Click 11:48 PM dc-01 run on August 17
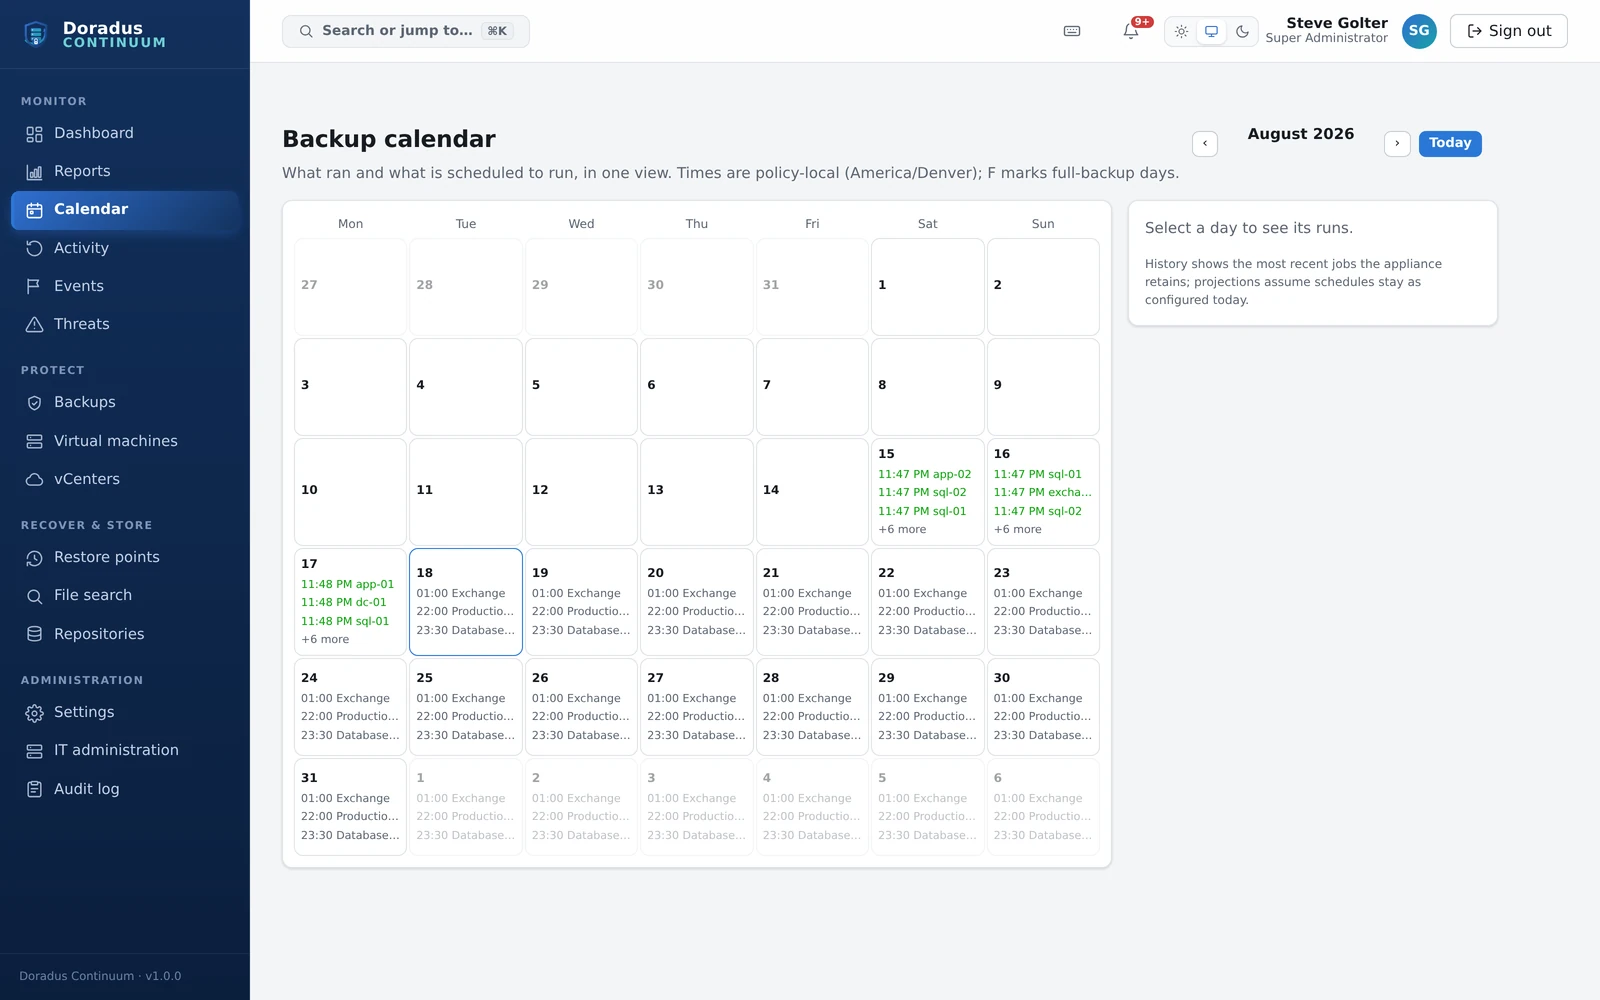Viewport: 1600px width, 1000px height. [x=344, y=603]
